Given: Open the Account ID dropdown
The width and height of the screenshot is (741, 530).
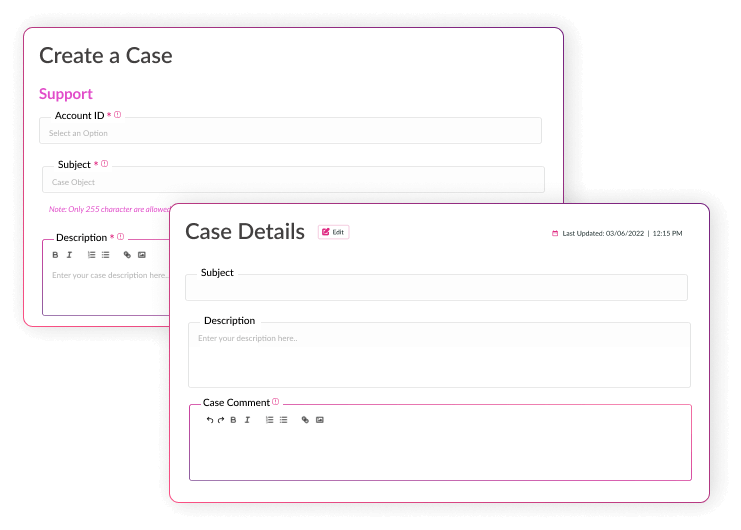Looking at the screenshot, I should (290, 132).
